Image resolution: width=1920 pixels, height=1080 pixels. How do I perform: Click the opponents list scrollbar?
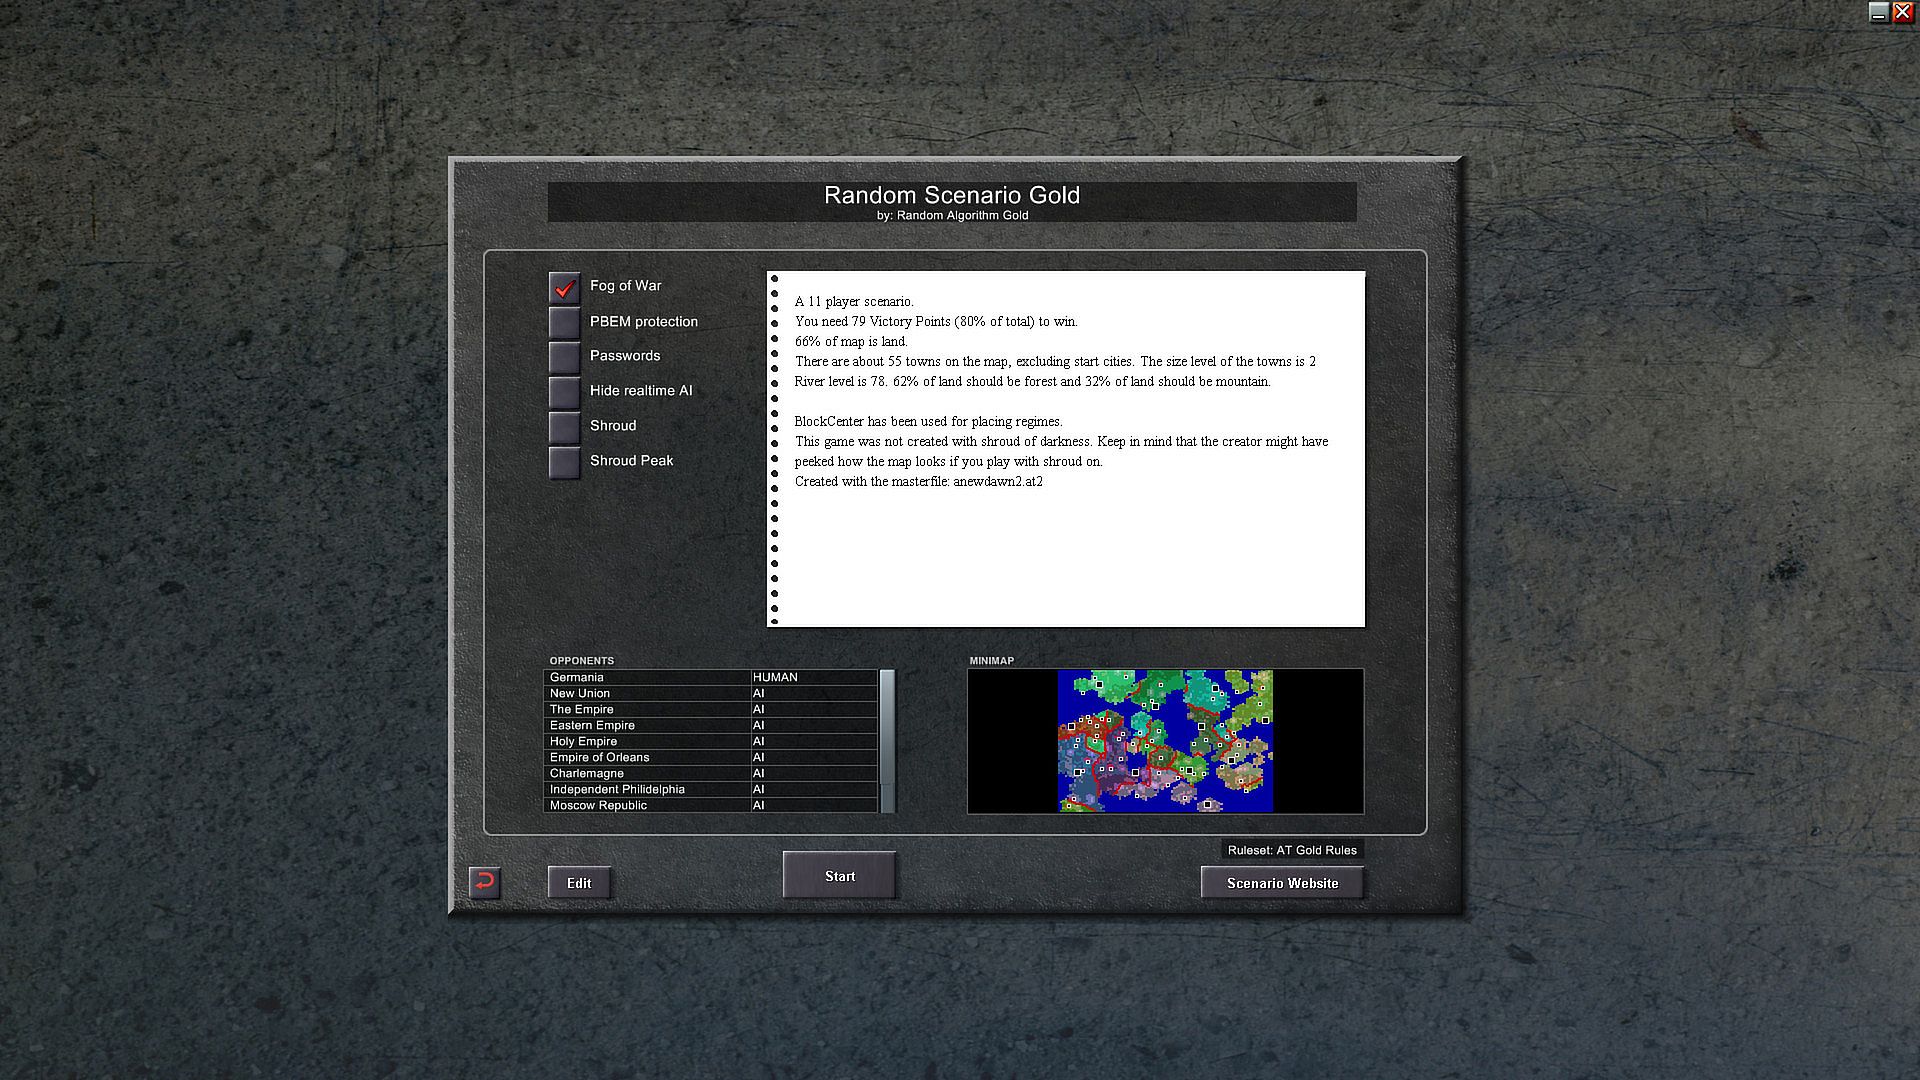pyautogui.click(x=886, y=741)
